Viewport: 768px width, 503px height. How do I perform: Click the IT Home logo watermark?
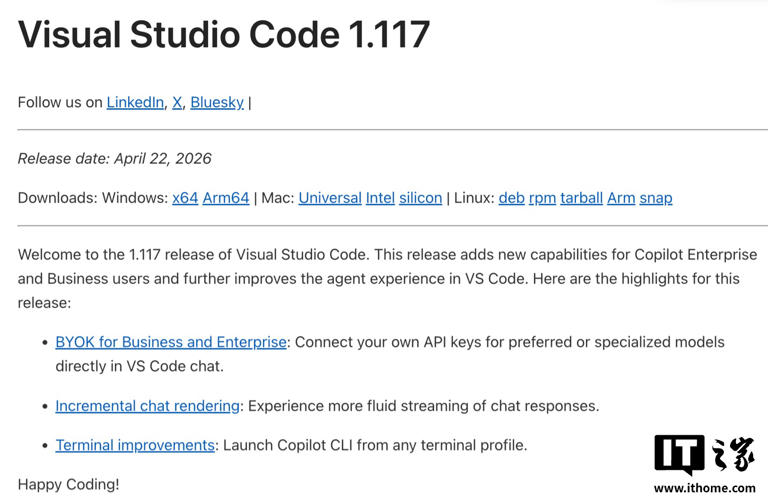point(704,455)
